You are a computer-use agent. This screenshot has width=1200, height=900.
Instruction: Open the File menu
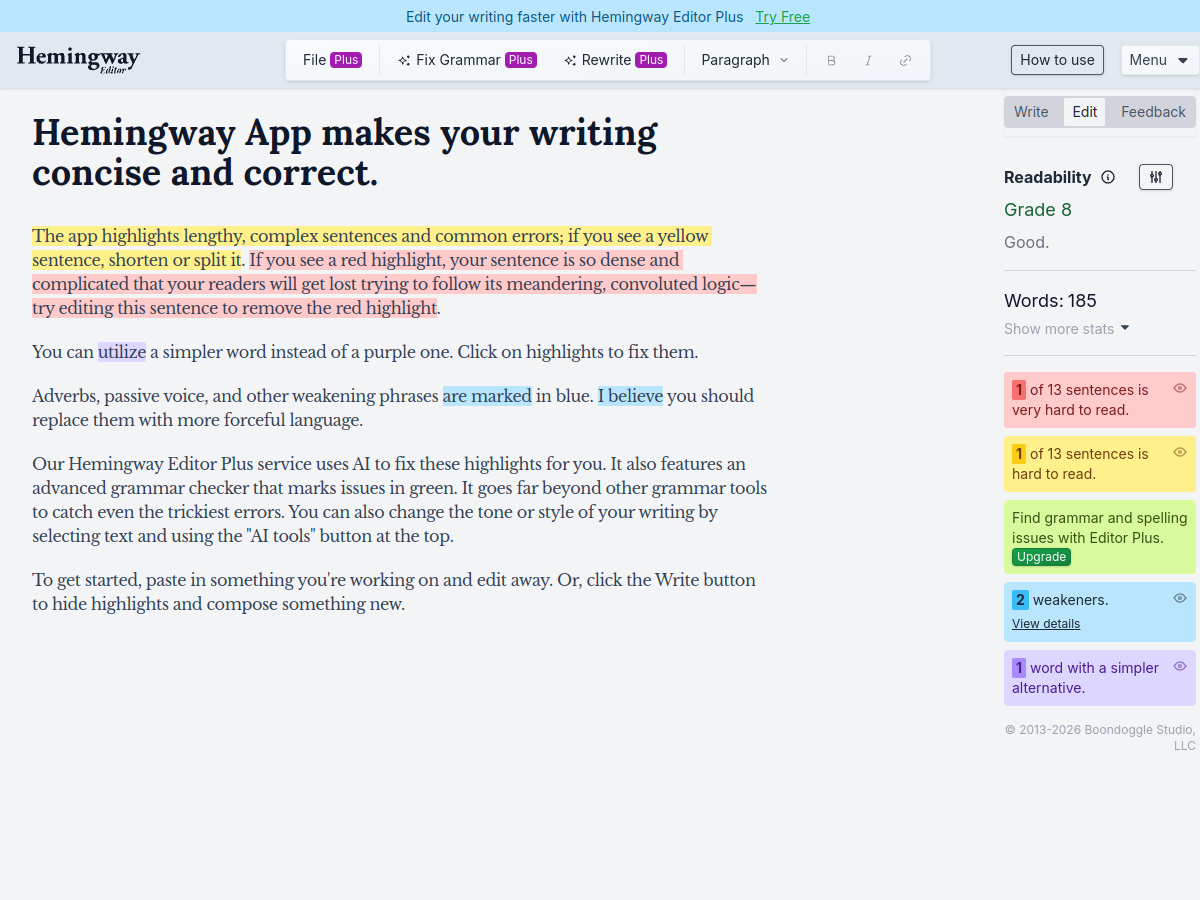point(332,60)
